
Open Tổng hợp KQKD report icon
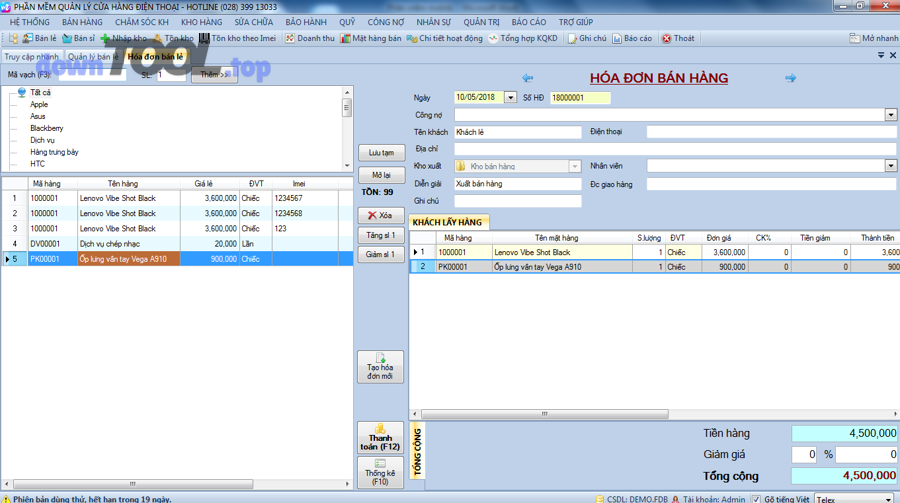coord(523,39)
